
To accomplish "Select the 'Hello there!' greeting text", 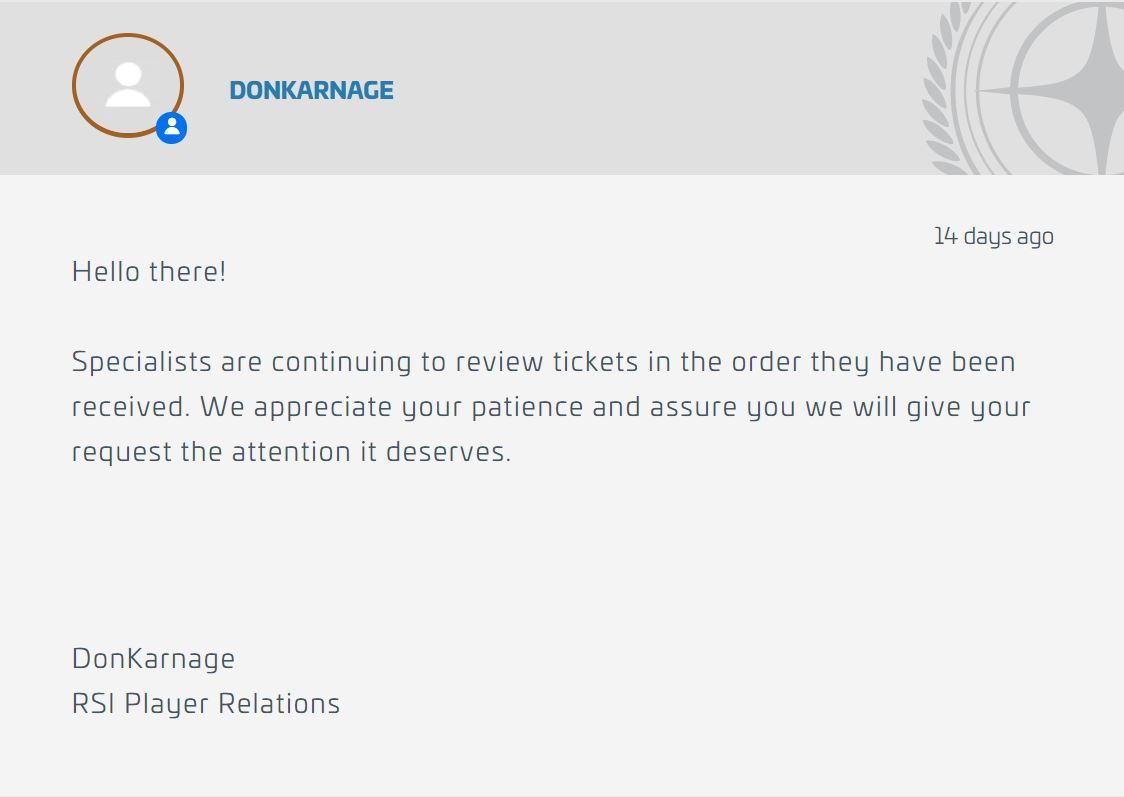I will [x=149, y=272].
